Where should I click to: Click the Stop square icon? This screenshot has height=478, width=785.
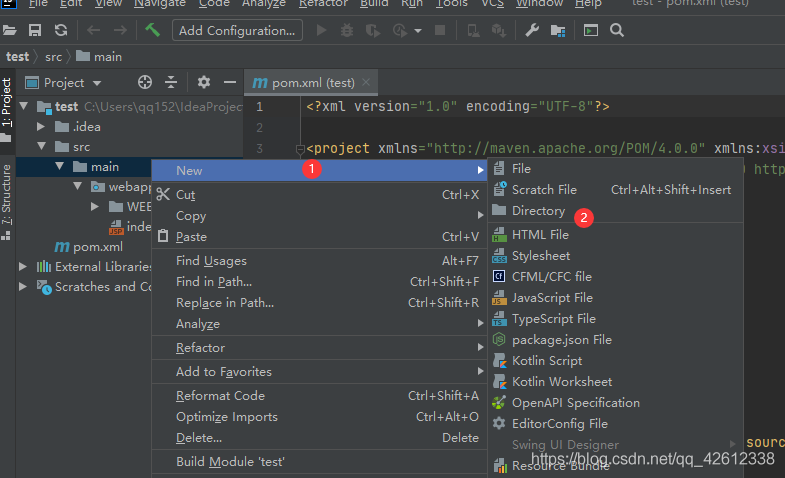440,30
